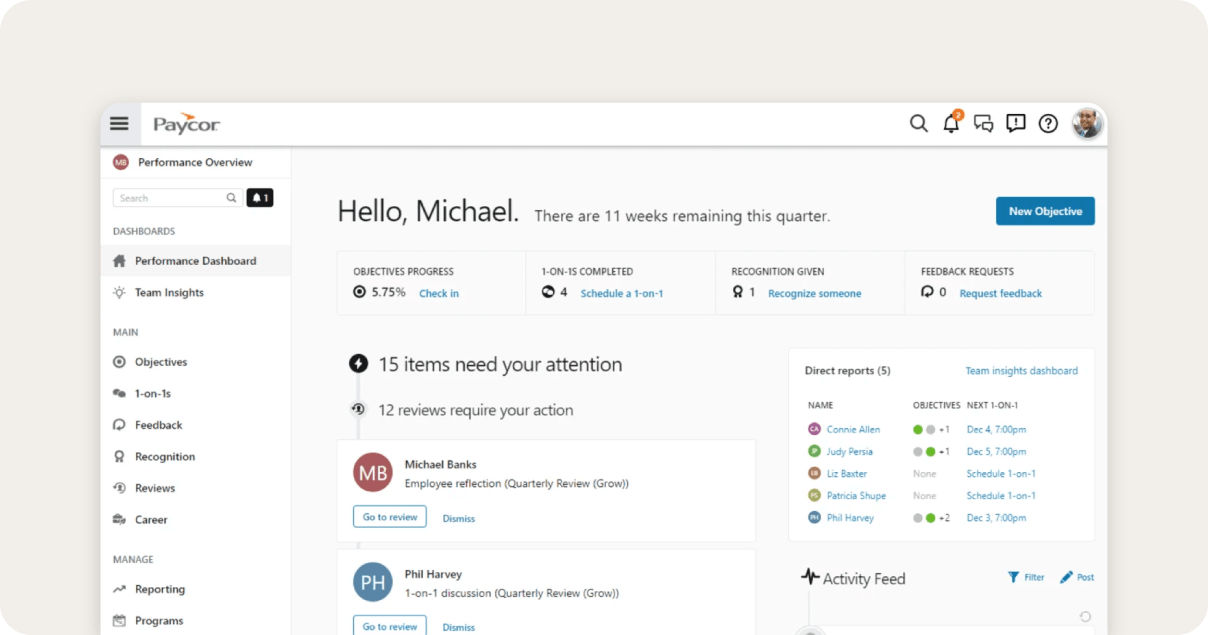Click Connie Allen's objectives status dots
Image resolution: width=1208 pixels, height=635 pixels.
click(931, 430)
